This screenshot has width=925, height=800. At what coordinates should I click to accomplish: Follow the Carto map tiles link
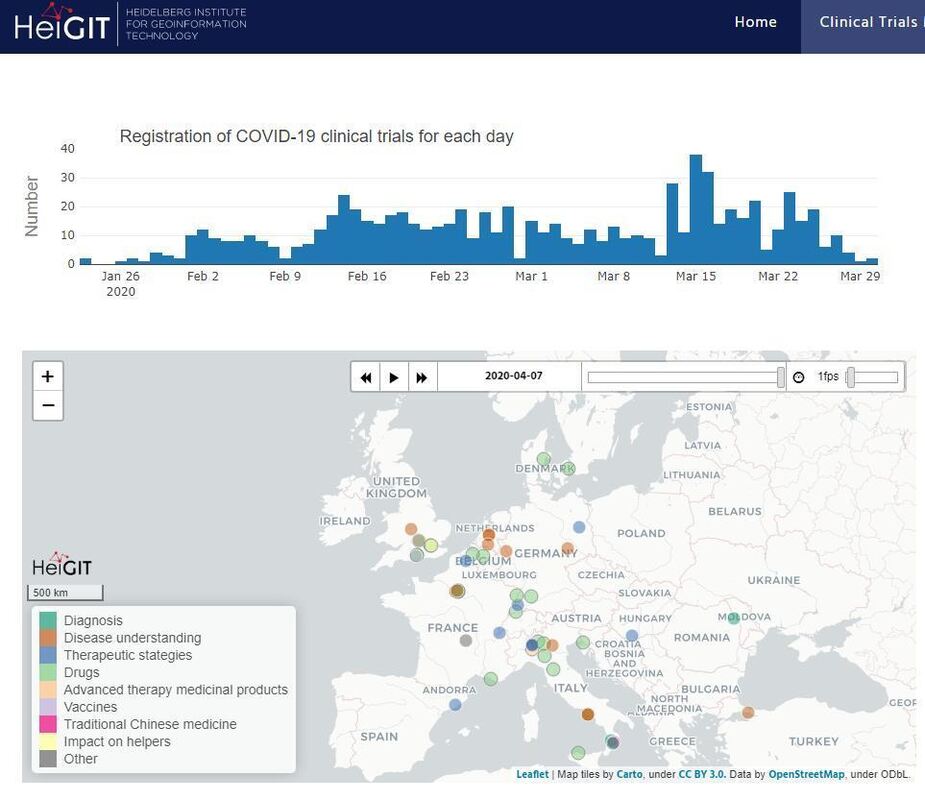629,774
